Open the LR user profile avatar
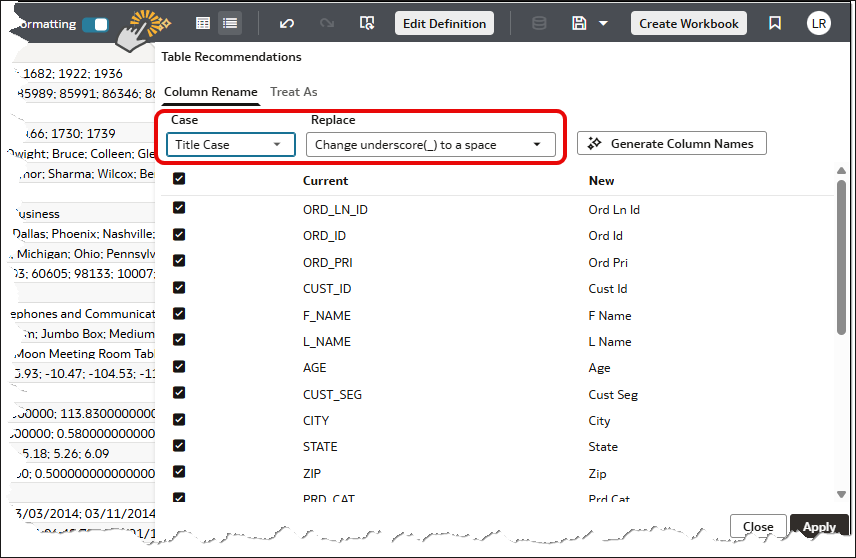Screen dimensions: 856x558 pyautogui.click(x=818, y=23)
